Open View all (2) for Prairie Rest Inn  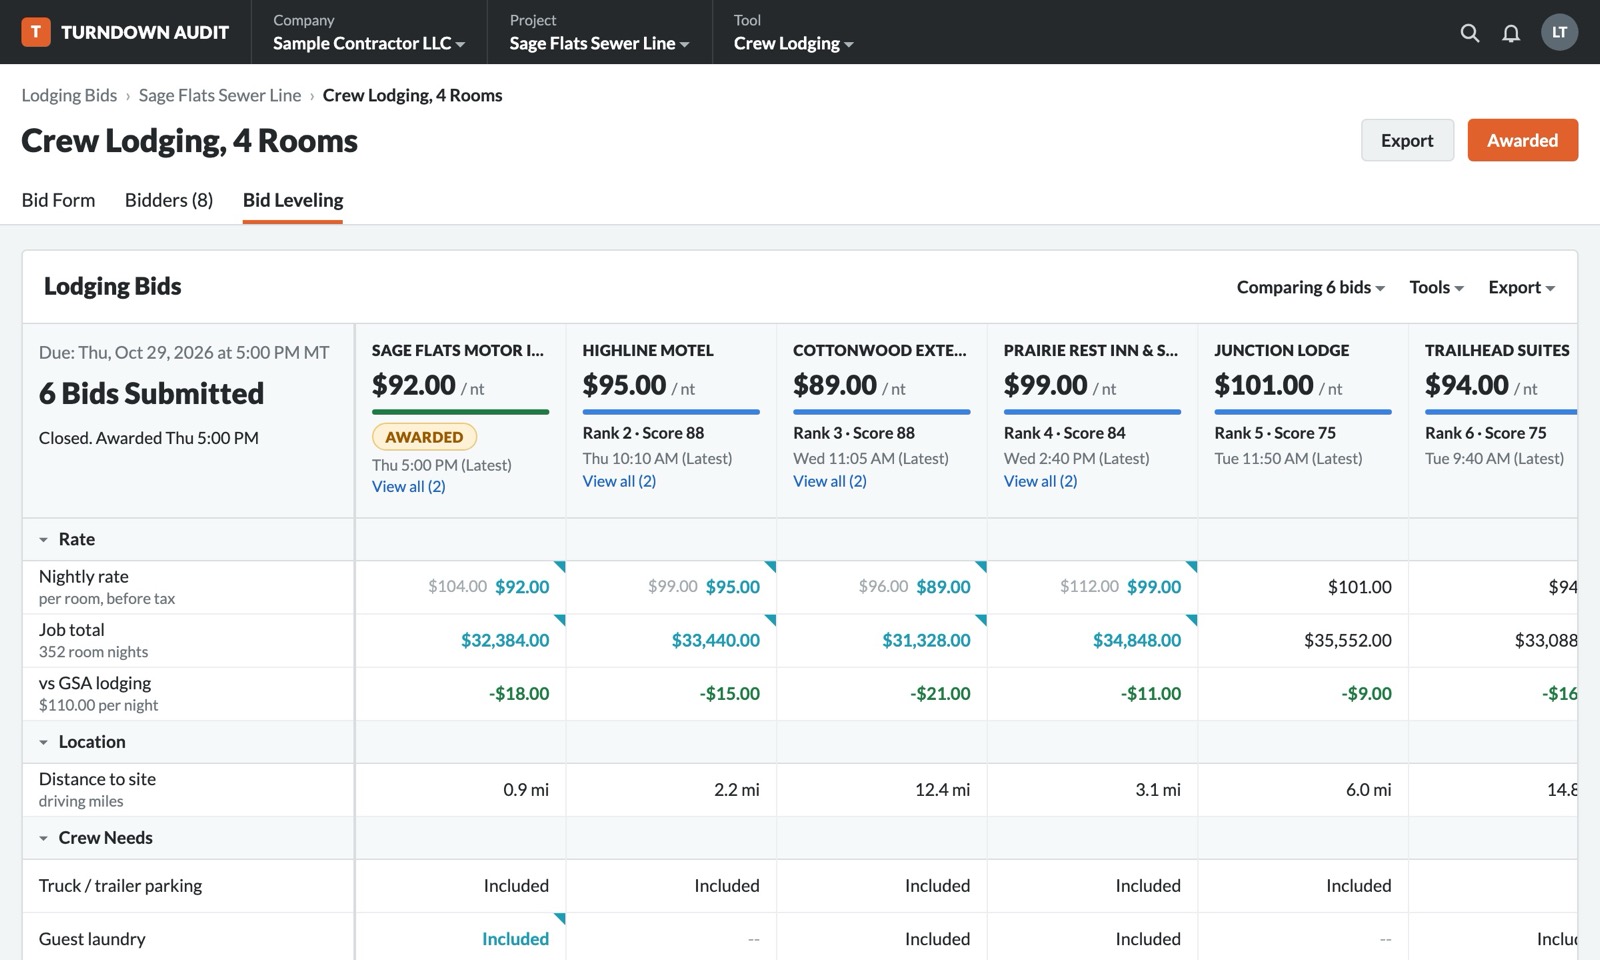pos(1040,481)
